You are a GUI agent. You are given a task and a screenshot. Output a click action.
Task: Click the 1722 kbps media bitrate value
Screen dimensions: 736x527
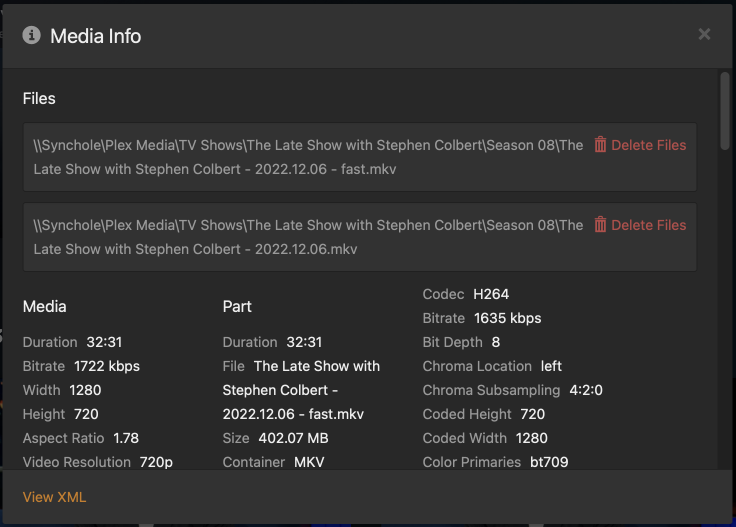(x=107, y=366)
